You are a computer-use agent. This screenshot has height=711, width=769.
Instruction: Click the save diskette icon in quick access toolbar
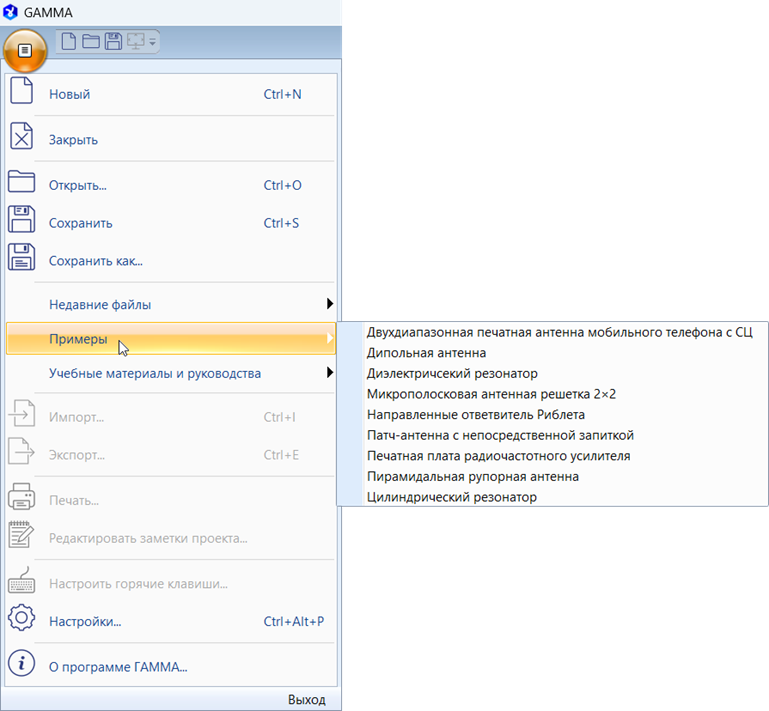coord(113,41)
